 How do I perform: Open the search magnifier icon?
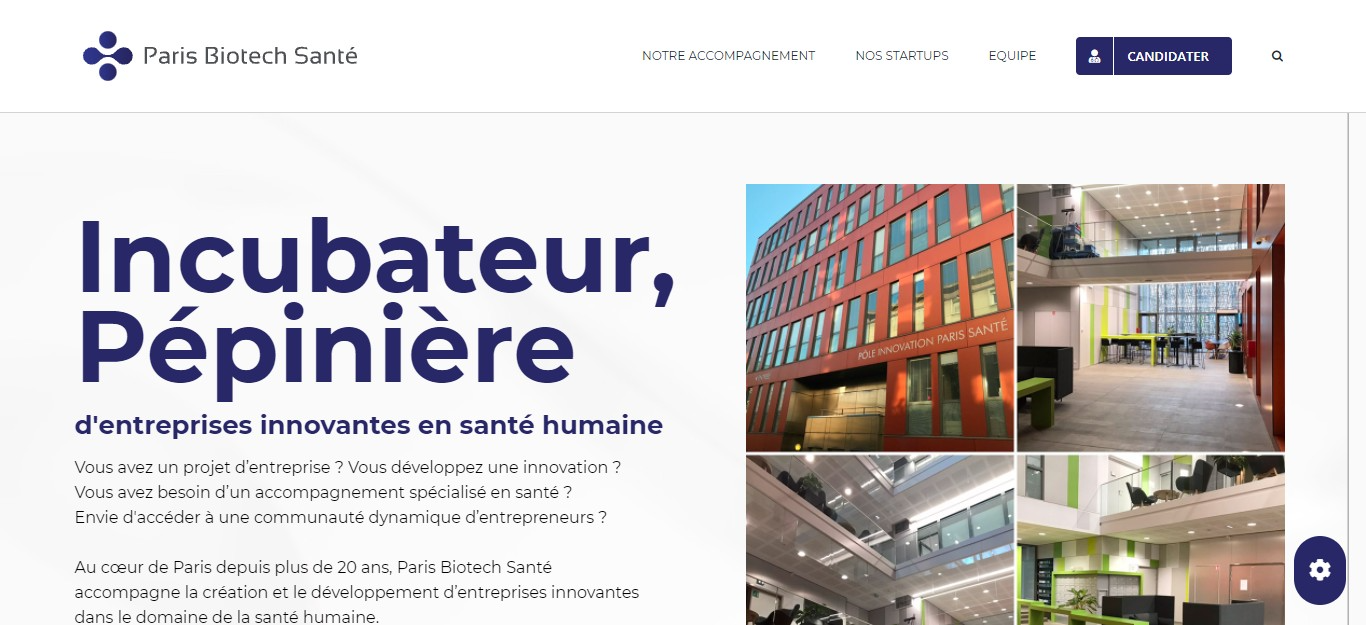tap(1277, 56)
